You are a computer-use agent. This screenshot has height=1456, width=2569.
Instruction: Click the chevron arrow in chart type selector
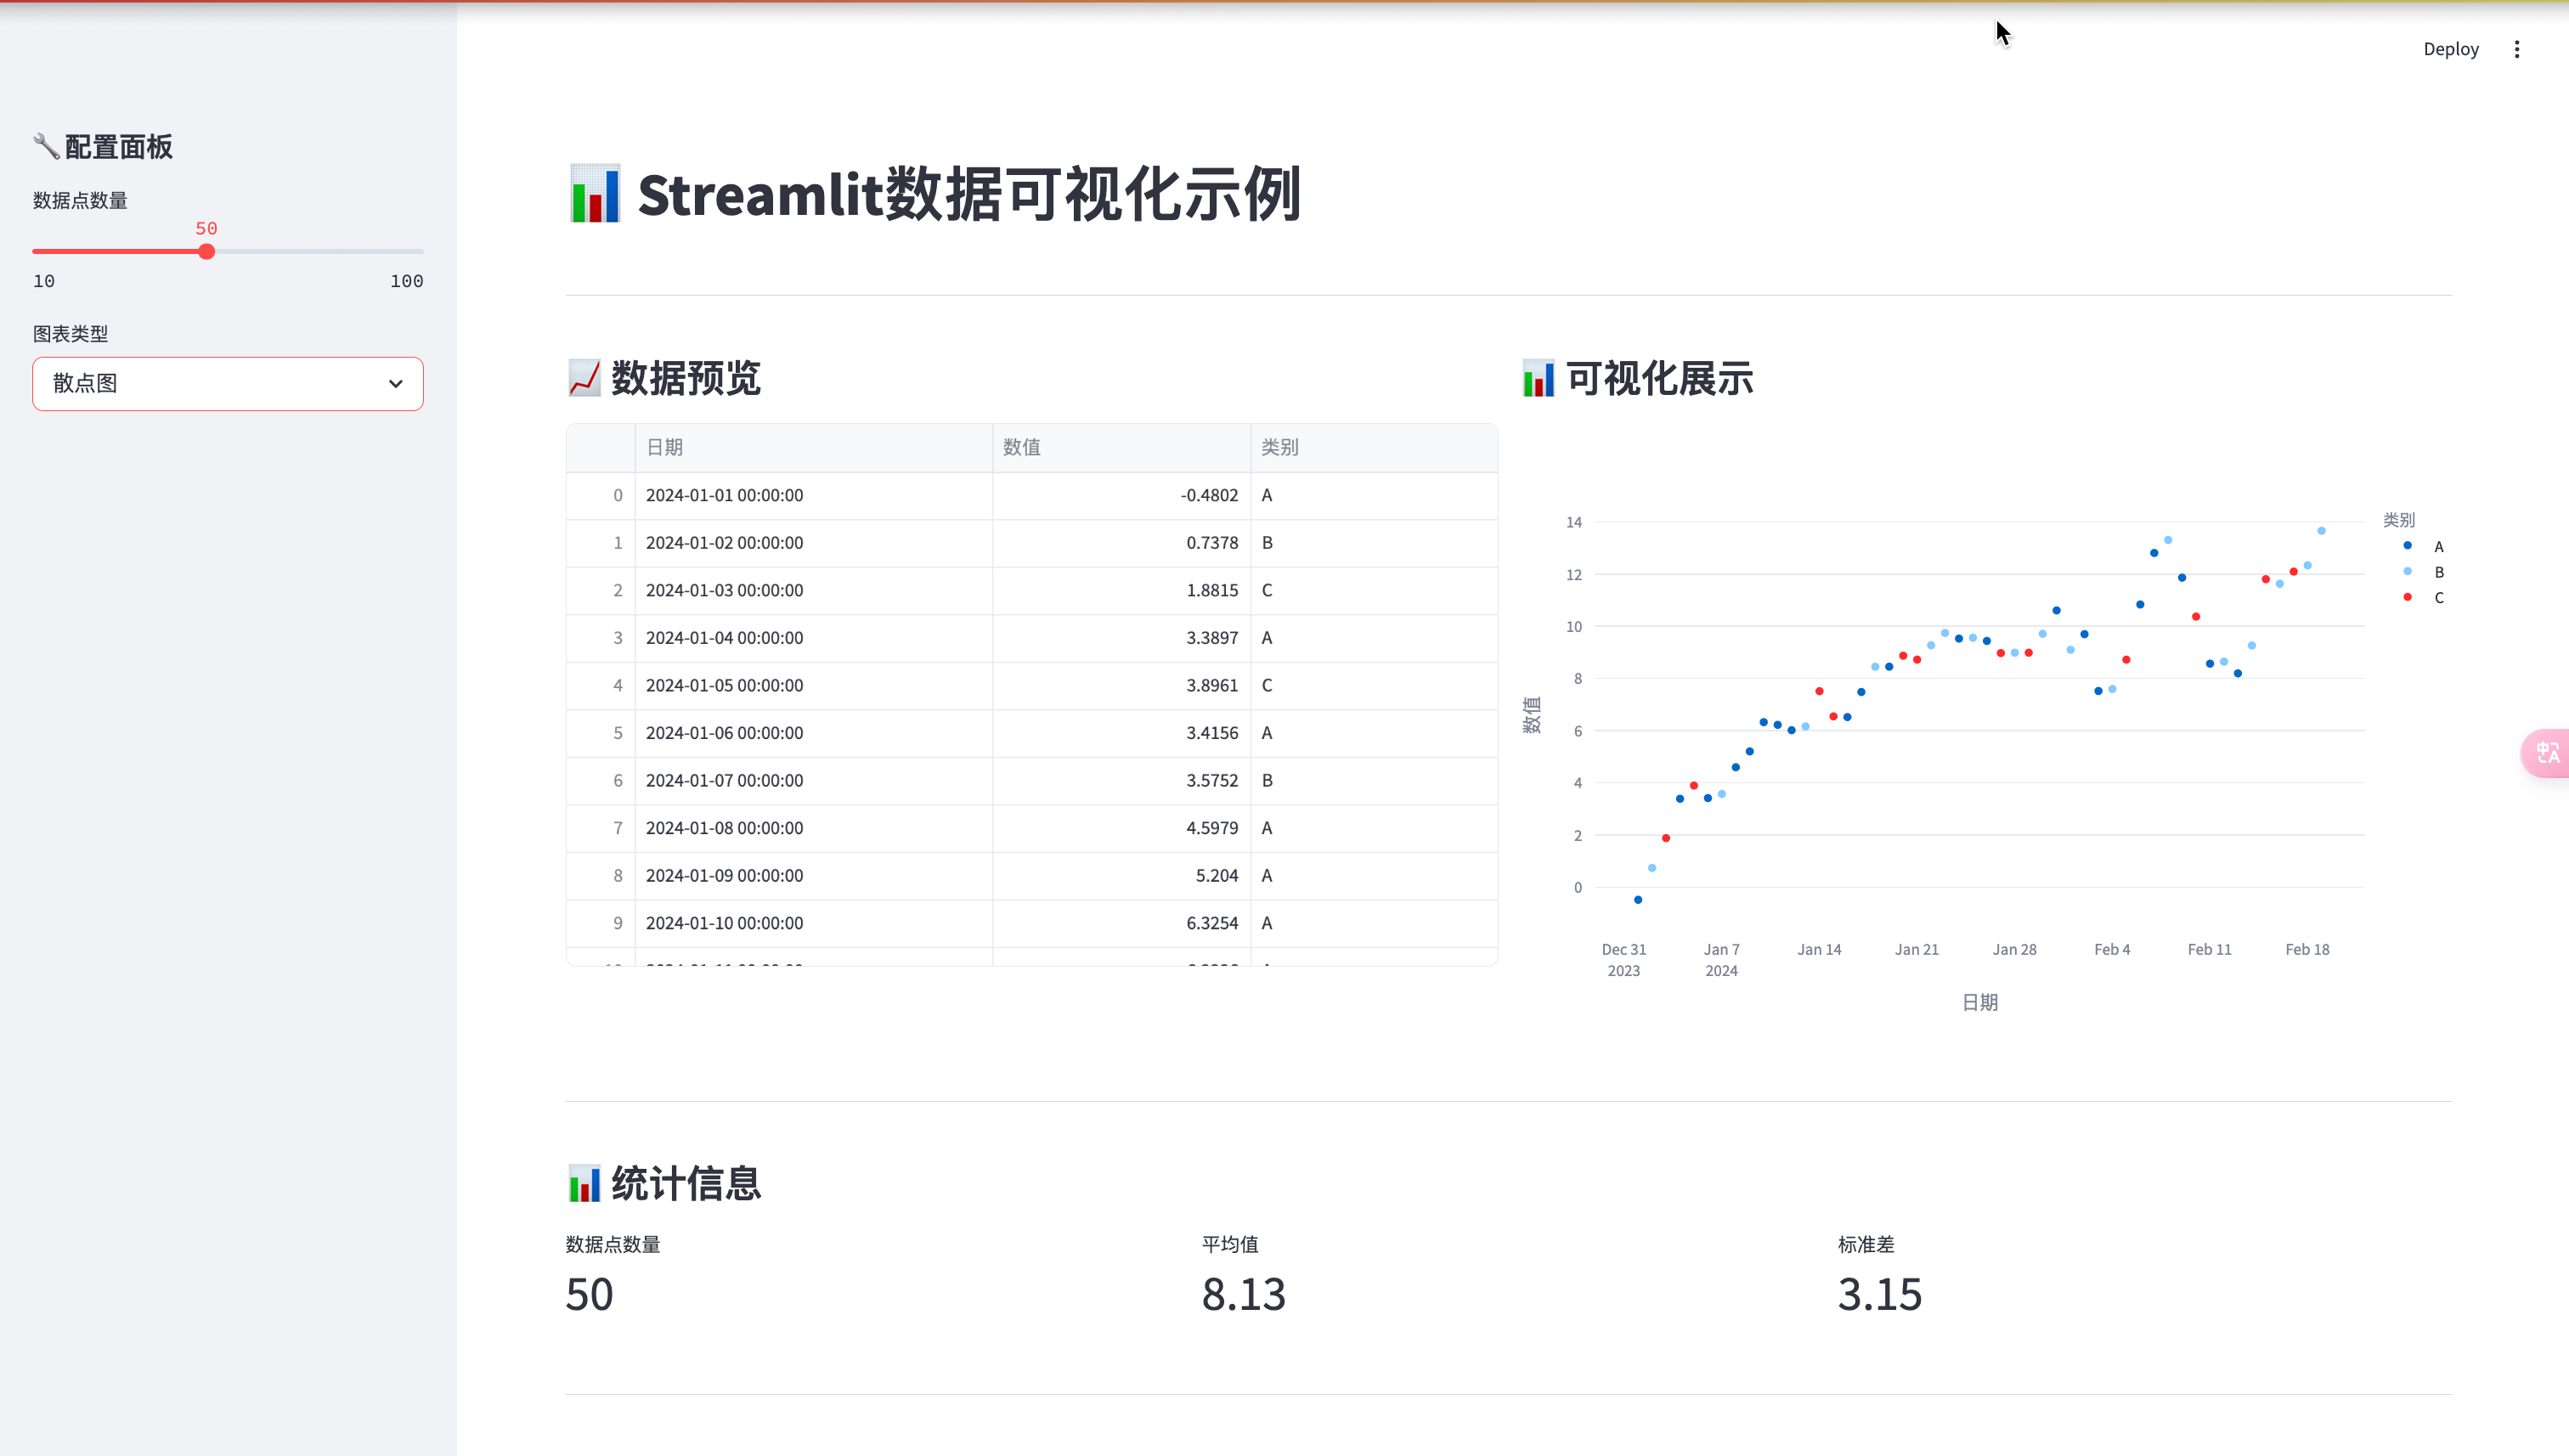tap(396, 384)
